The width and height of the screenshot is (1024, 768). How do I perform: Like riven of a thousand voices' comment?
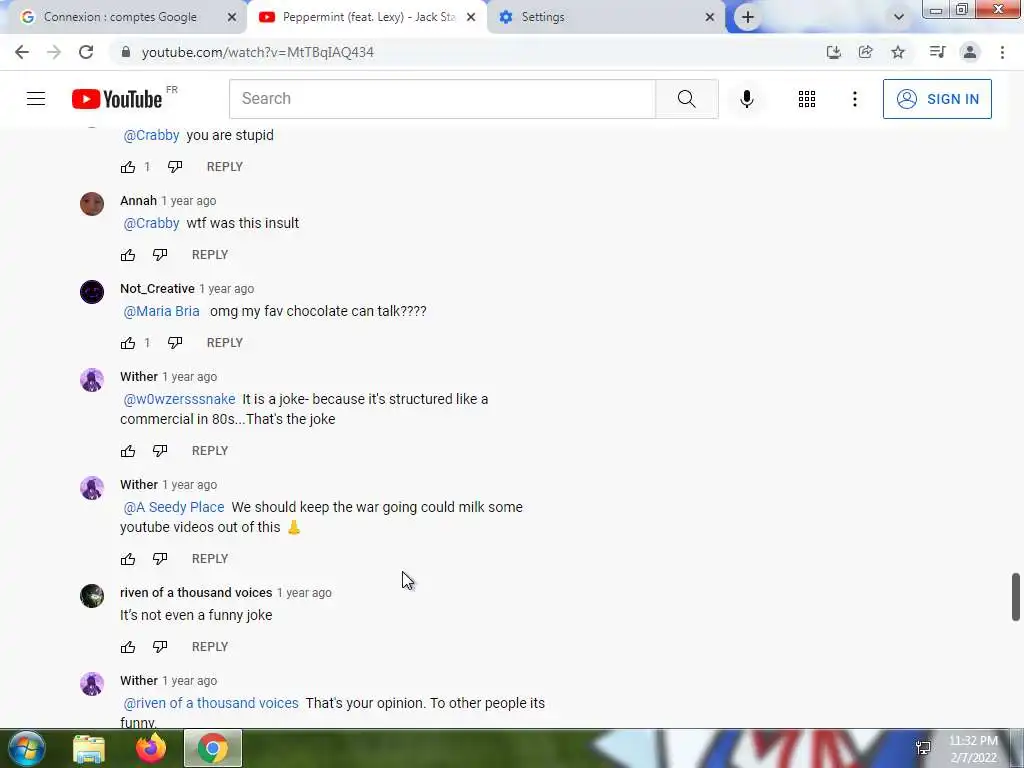coord(128,647)
